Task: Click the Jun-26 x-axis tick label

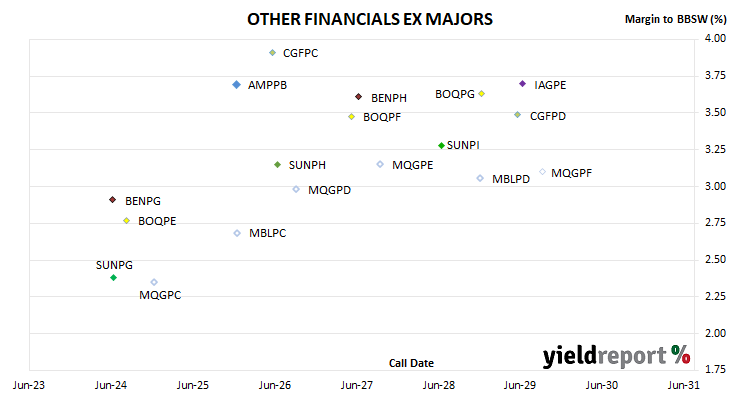Action: [x=275, y=385]
